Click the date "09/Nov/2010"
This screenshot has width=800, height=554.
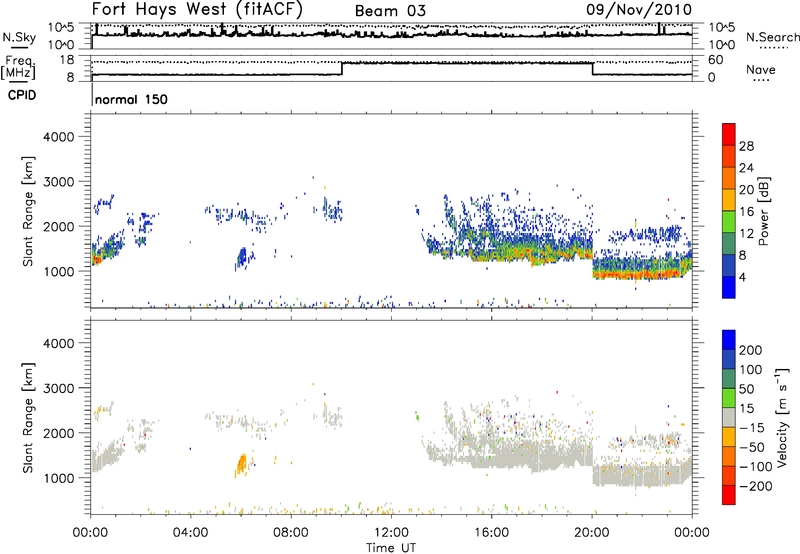coord(639,10)
